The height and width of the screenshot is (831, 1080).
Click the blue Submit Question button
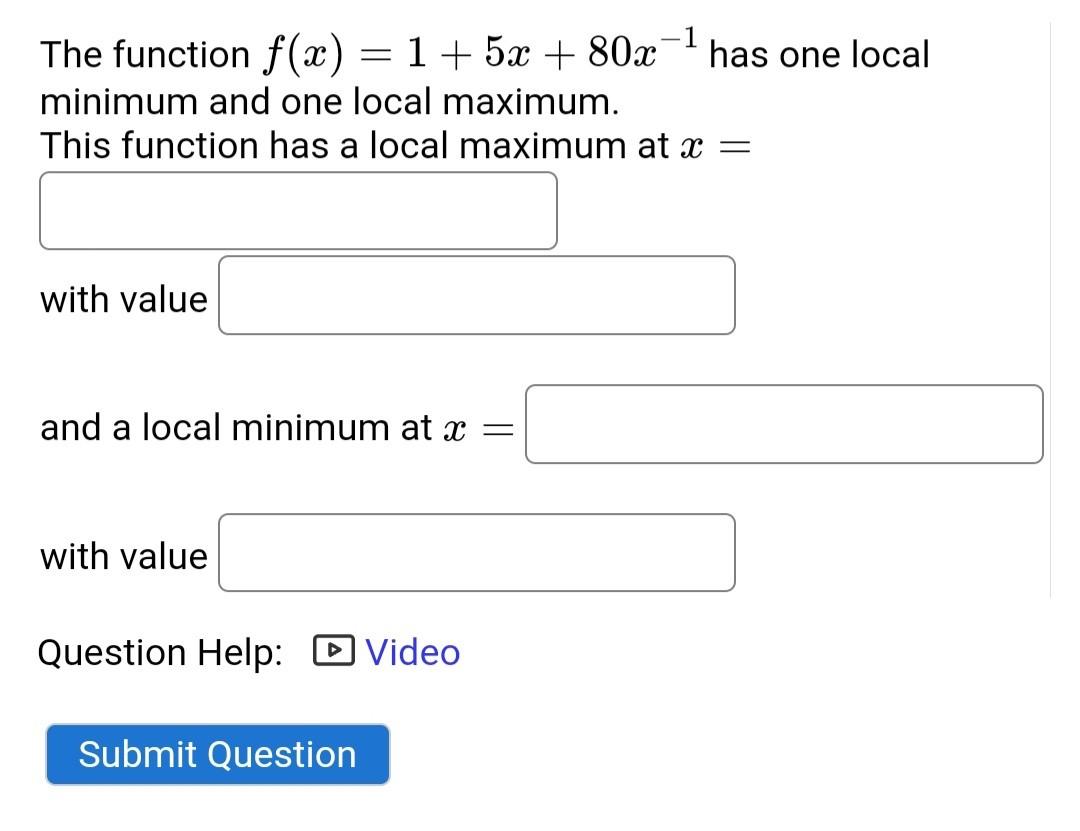(217, 754)
